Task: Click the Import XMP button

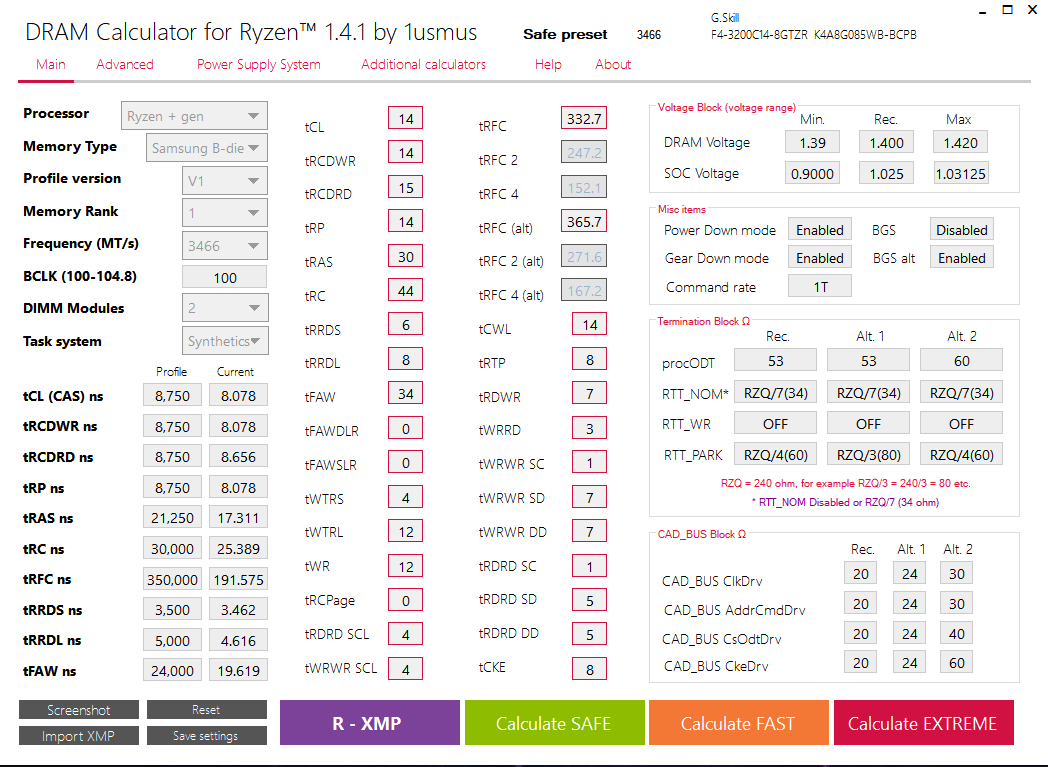Action: click(79, 736)
